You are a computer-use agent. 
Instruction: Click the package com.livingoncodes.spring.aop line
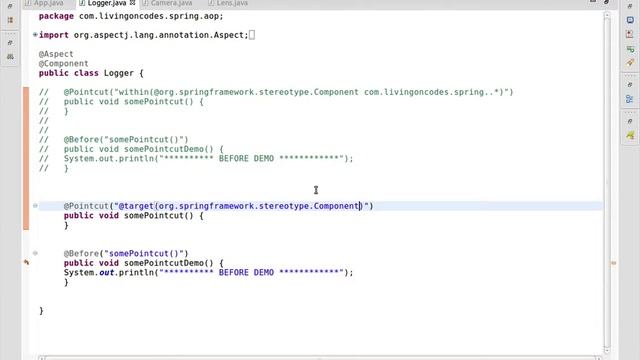[131, 16]
